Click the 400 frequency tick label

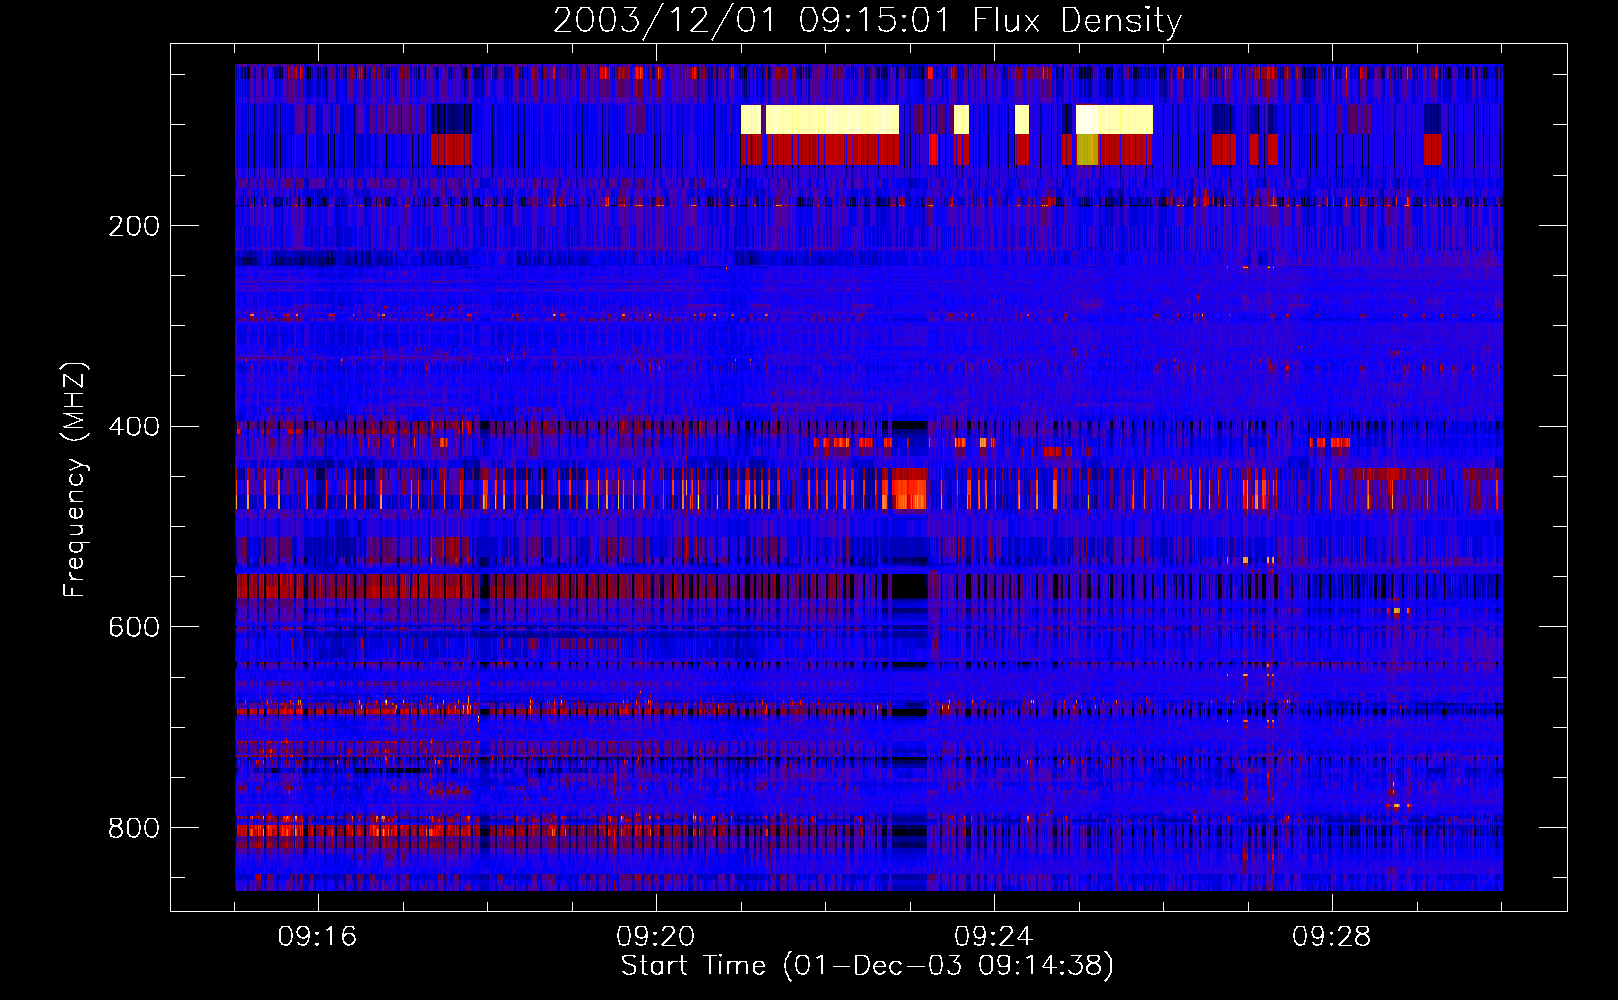tap(134, 427)
